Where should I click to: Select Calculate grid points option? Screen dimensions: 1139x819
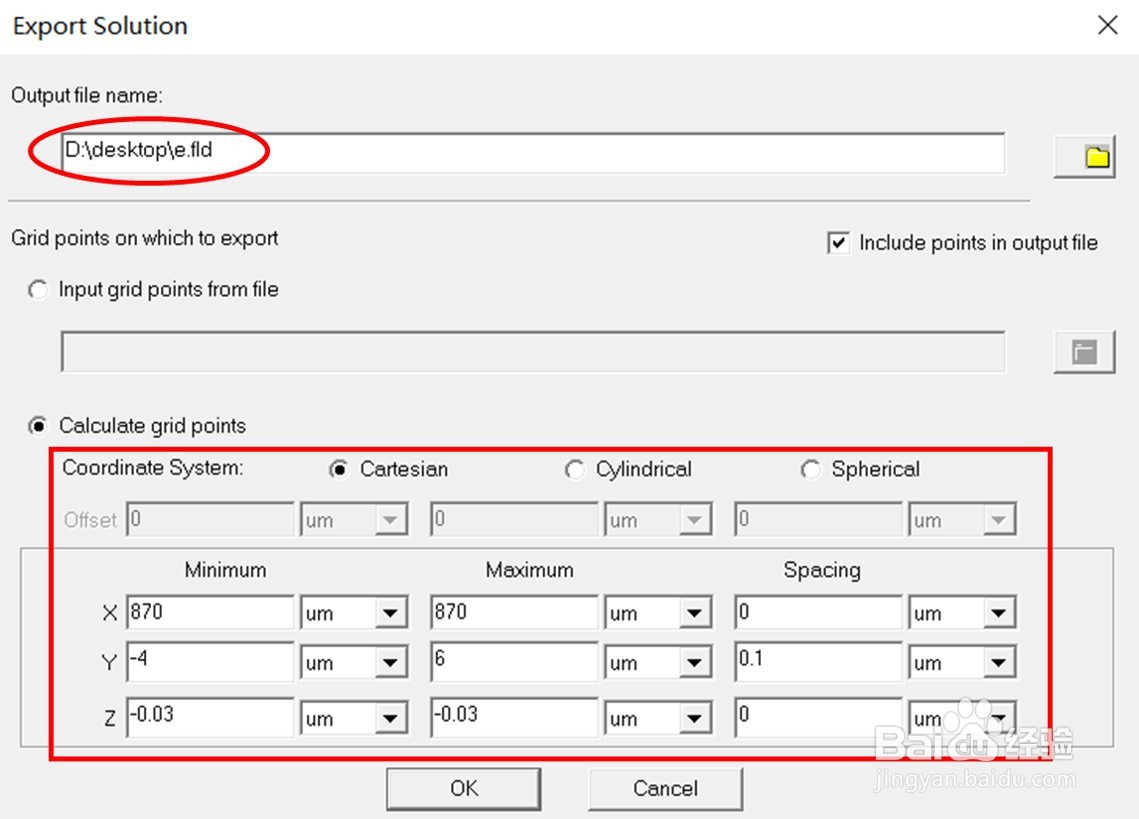pyautogui.click(x=39, y=427)
